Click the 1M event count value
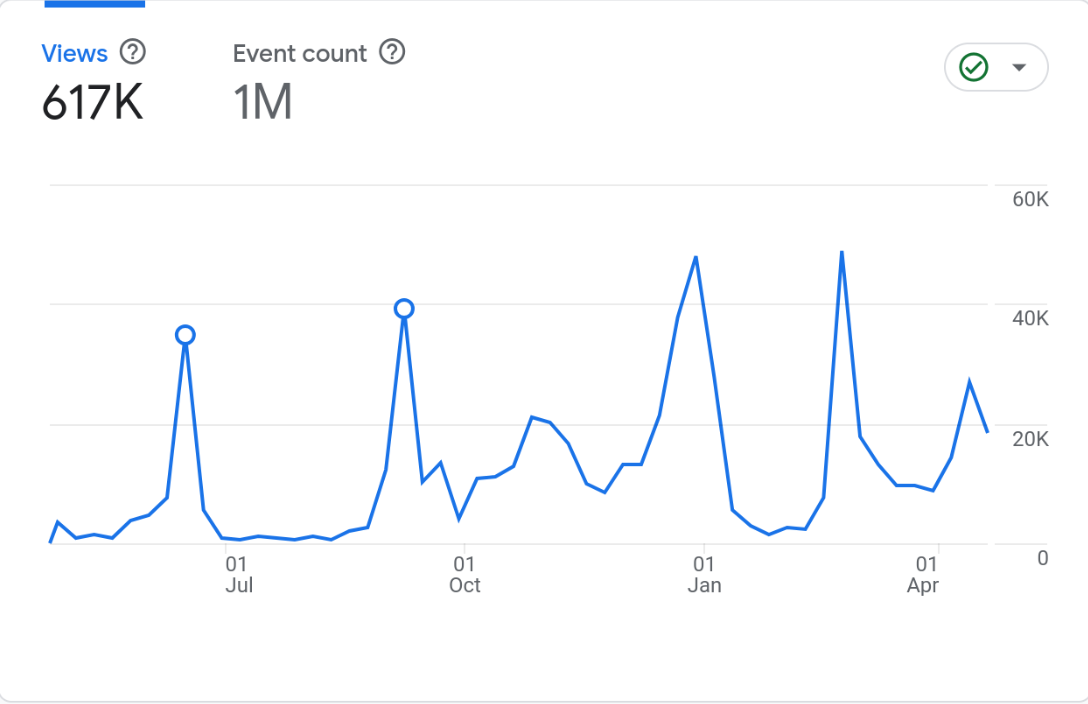 [262, 103]
